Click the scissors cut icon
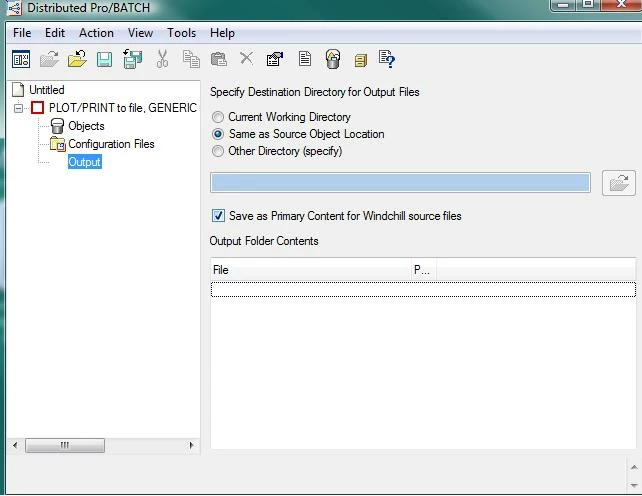This screenshot has width=642, height=496. (163, 59)
